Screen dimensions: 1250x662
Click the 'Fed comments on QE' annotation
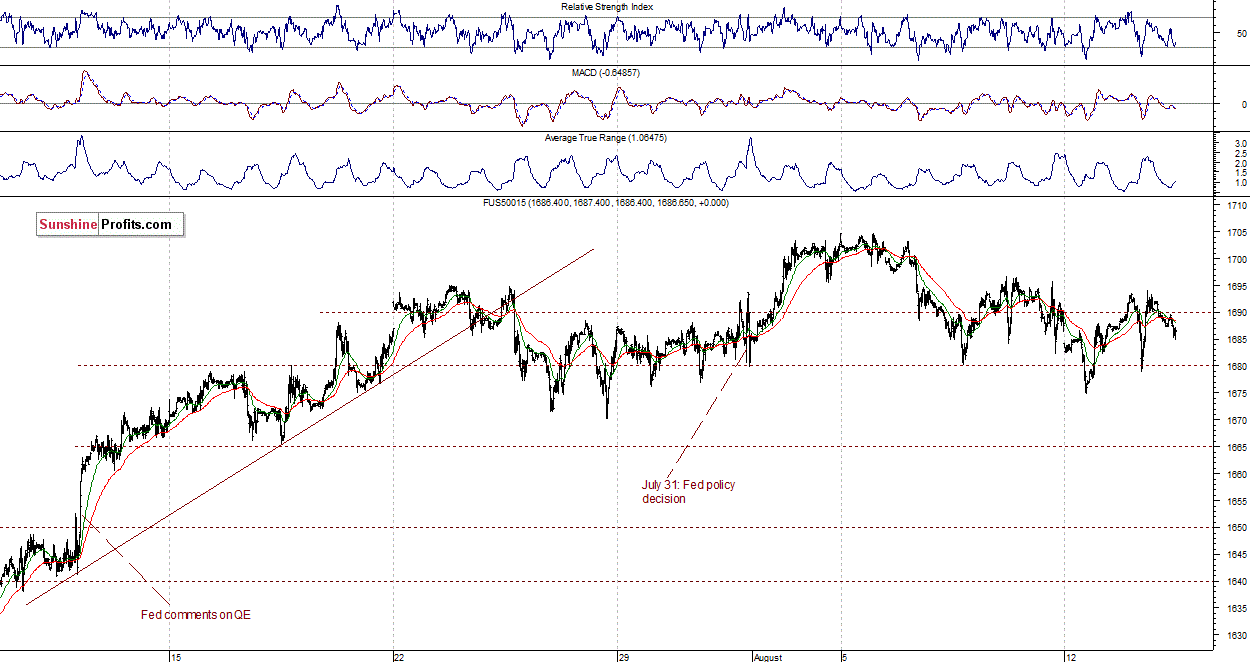[x=196, y=615]
